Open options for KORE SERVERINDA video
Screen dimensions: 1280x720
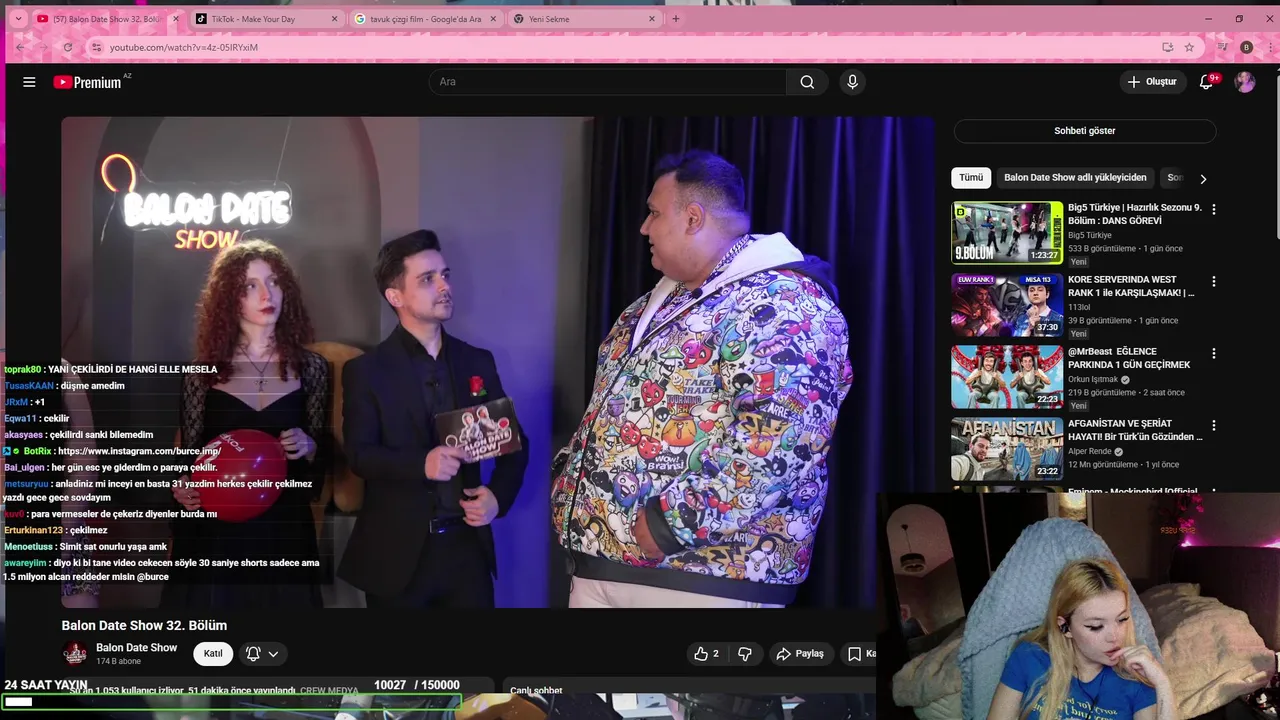point(1214,282)
